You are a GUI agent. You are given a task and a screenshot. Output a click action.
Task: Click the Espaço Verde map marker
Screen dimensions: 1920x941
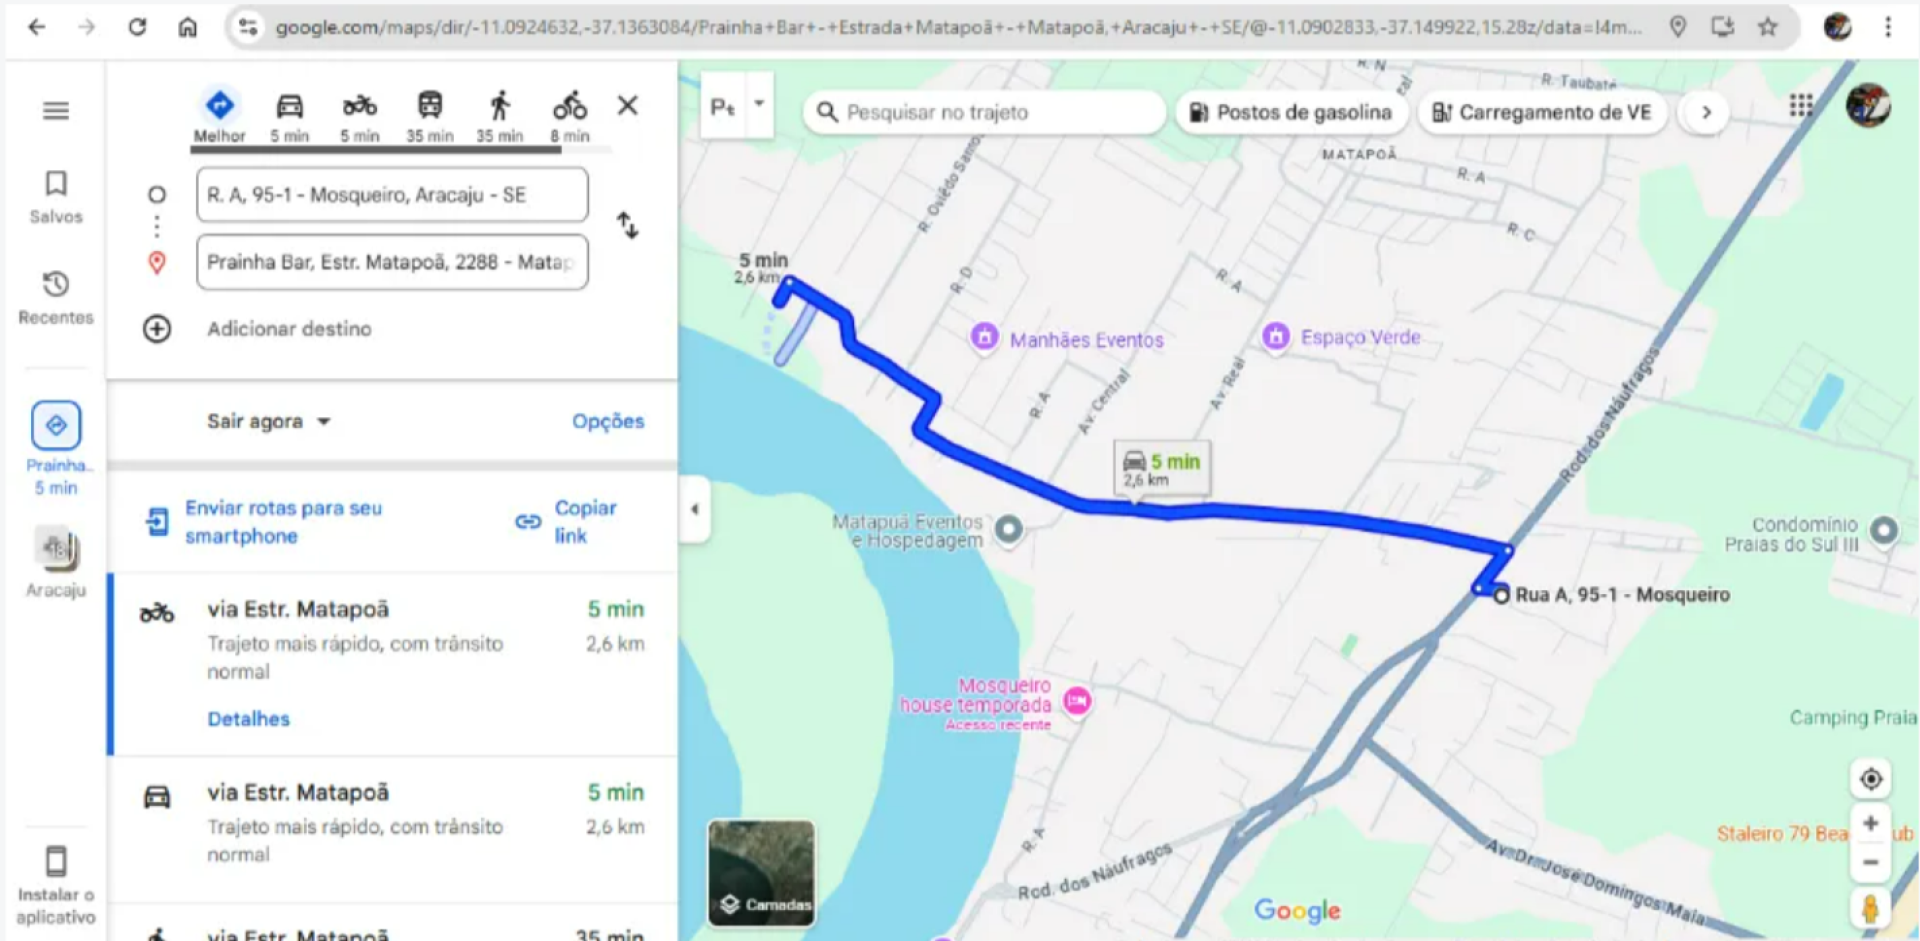pyautogui.click(x=1276, y=336)
